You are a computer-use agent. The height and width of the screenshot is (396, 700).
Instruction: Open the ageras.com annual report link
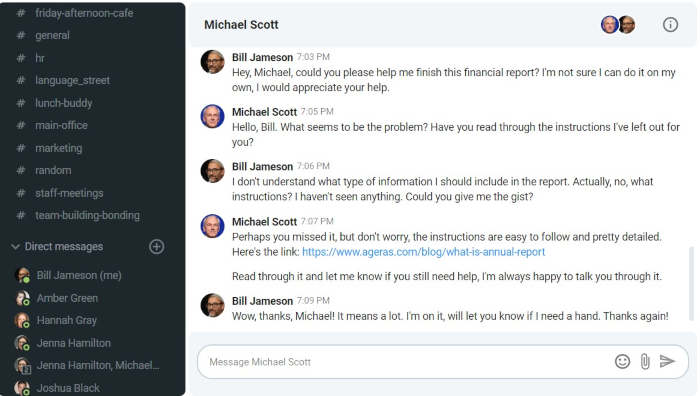(x=423, y=252)
